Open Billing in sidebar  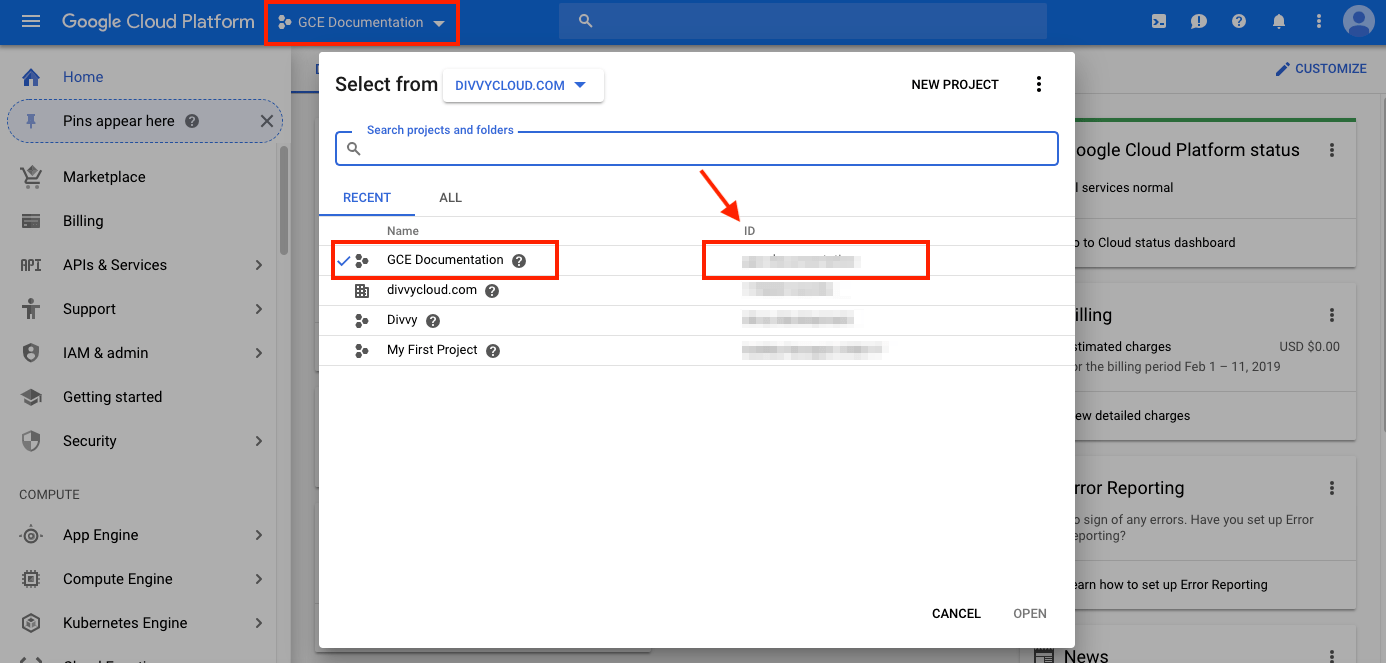83,221
